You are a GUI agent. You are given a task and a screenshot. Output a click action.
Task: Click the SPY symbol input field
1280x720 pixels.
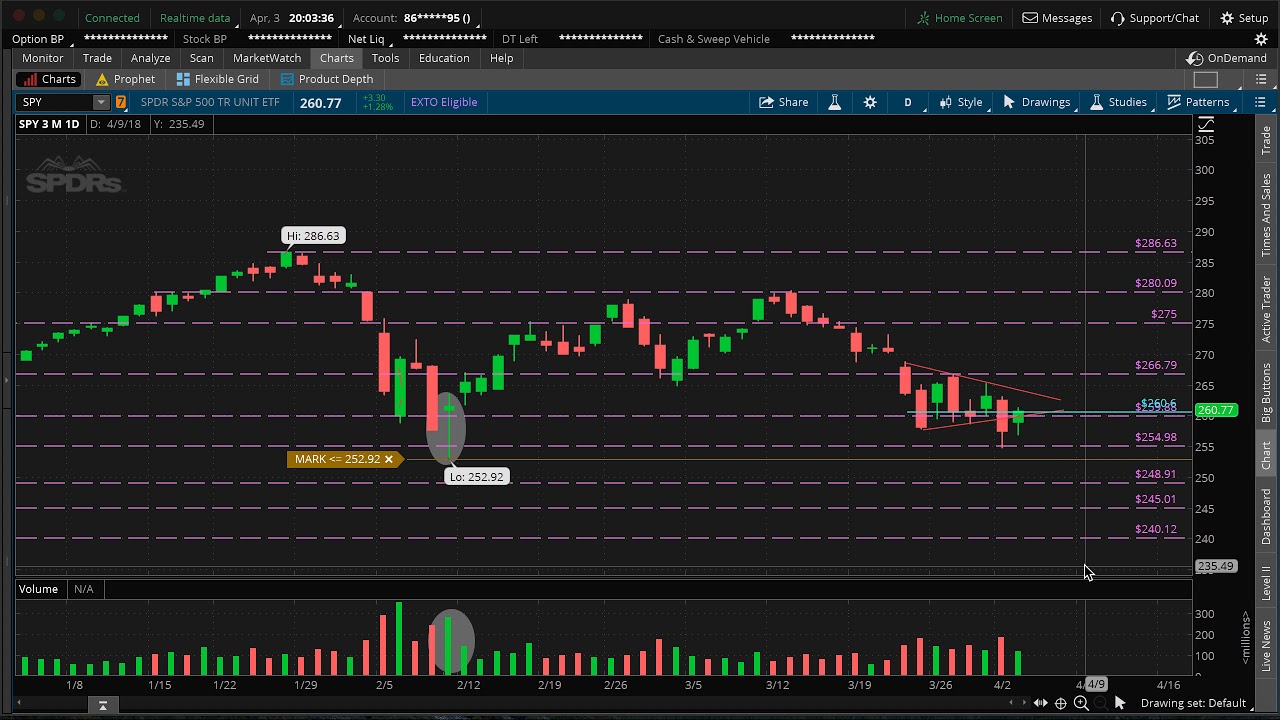(55, 102)
